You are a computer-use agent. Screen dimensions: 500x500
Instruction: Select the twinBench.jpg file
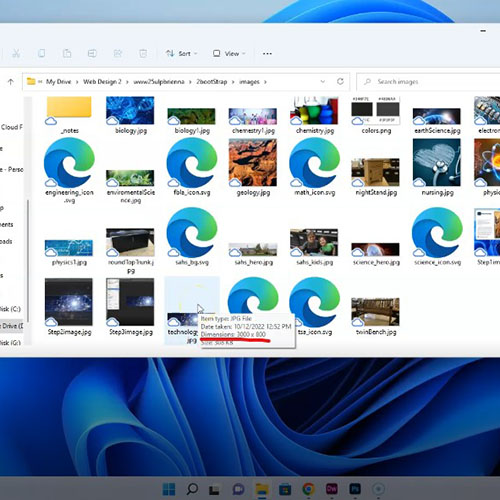[376, 316]
